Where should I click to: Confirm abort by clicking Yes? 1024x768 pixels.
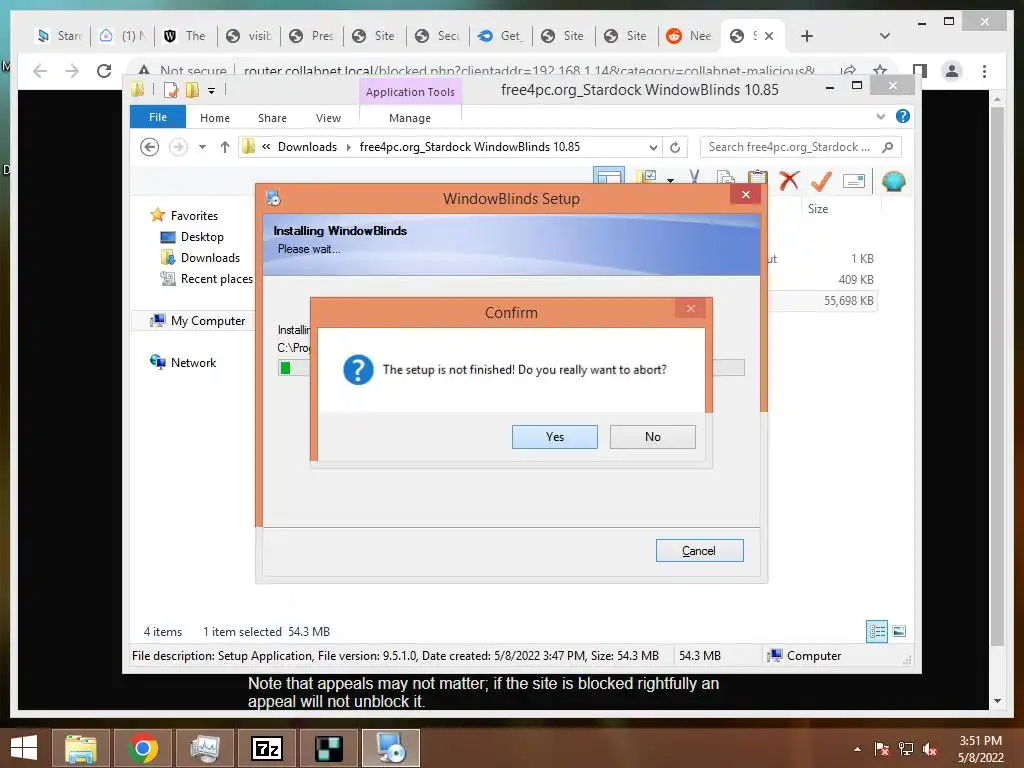pyautogui.click(x=554, y=437)
